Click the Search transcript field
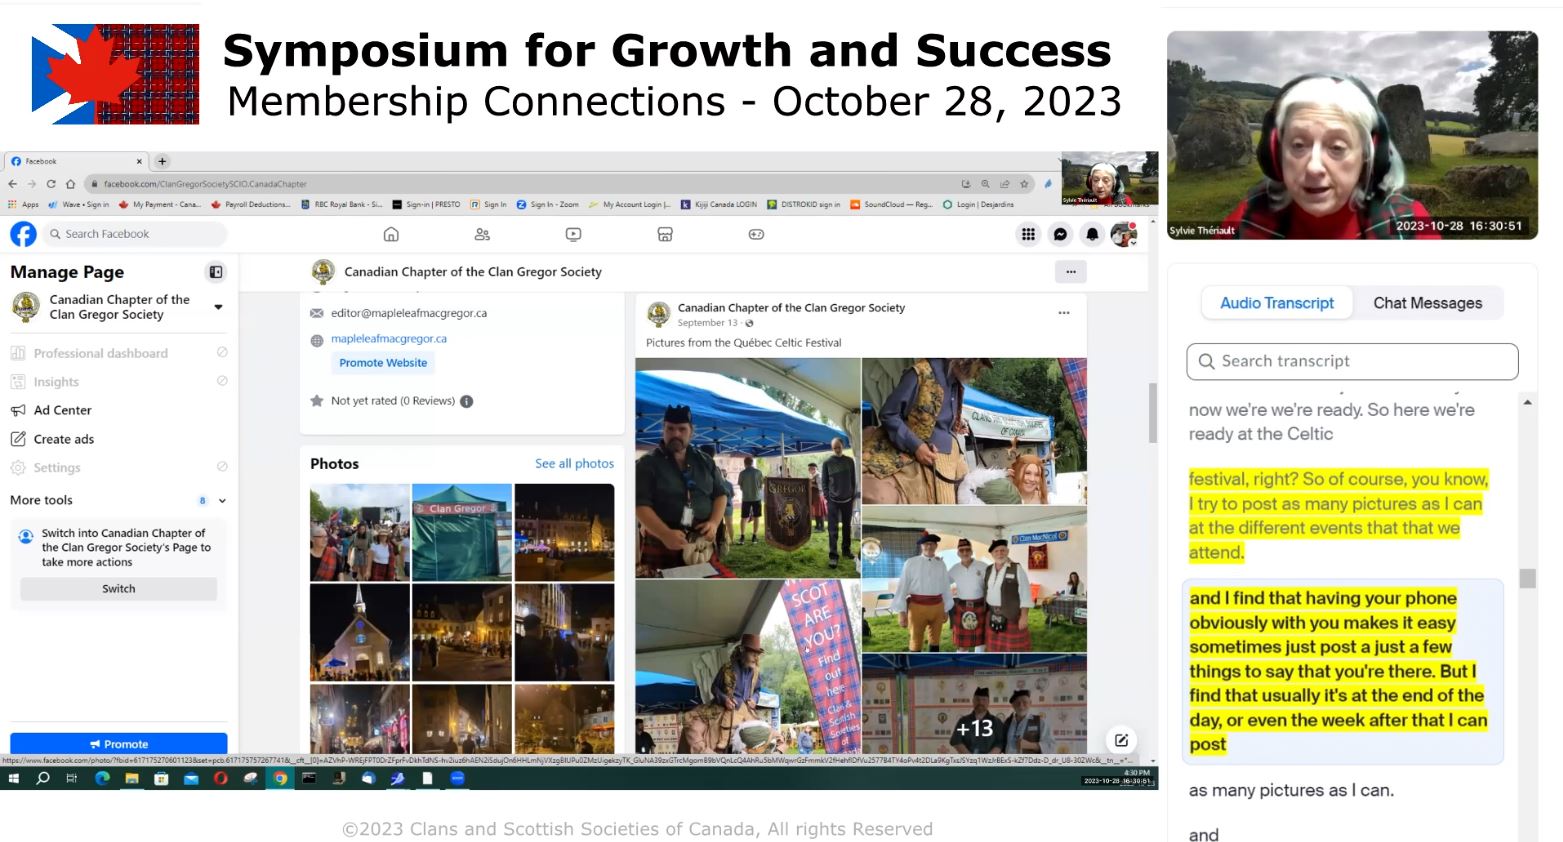This screenshot has width=1563, height=842. coord(1352,361)
